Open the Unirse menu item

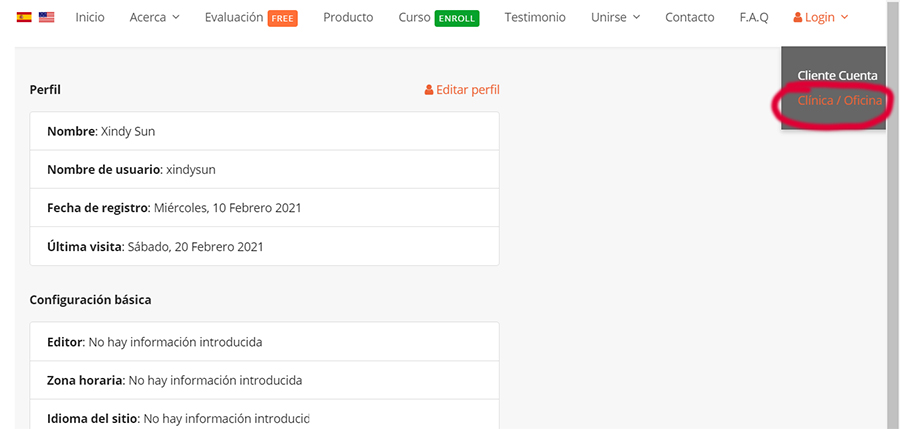609,17
